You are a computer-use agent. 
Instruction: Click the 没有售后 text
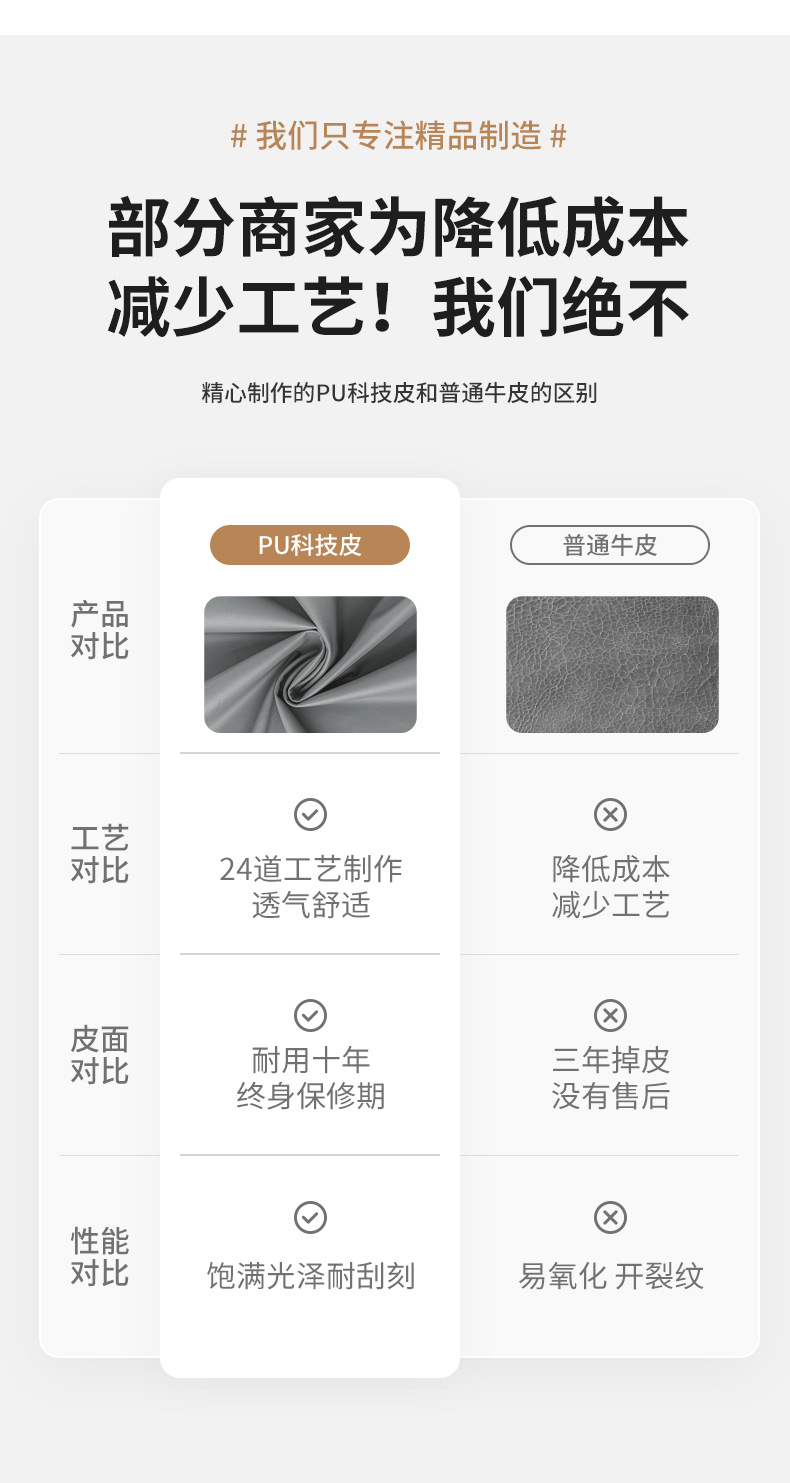tap(610, 1096)
